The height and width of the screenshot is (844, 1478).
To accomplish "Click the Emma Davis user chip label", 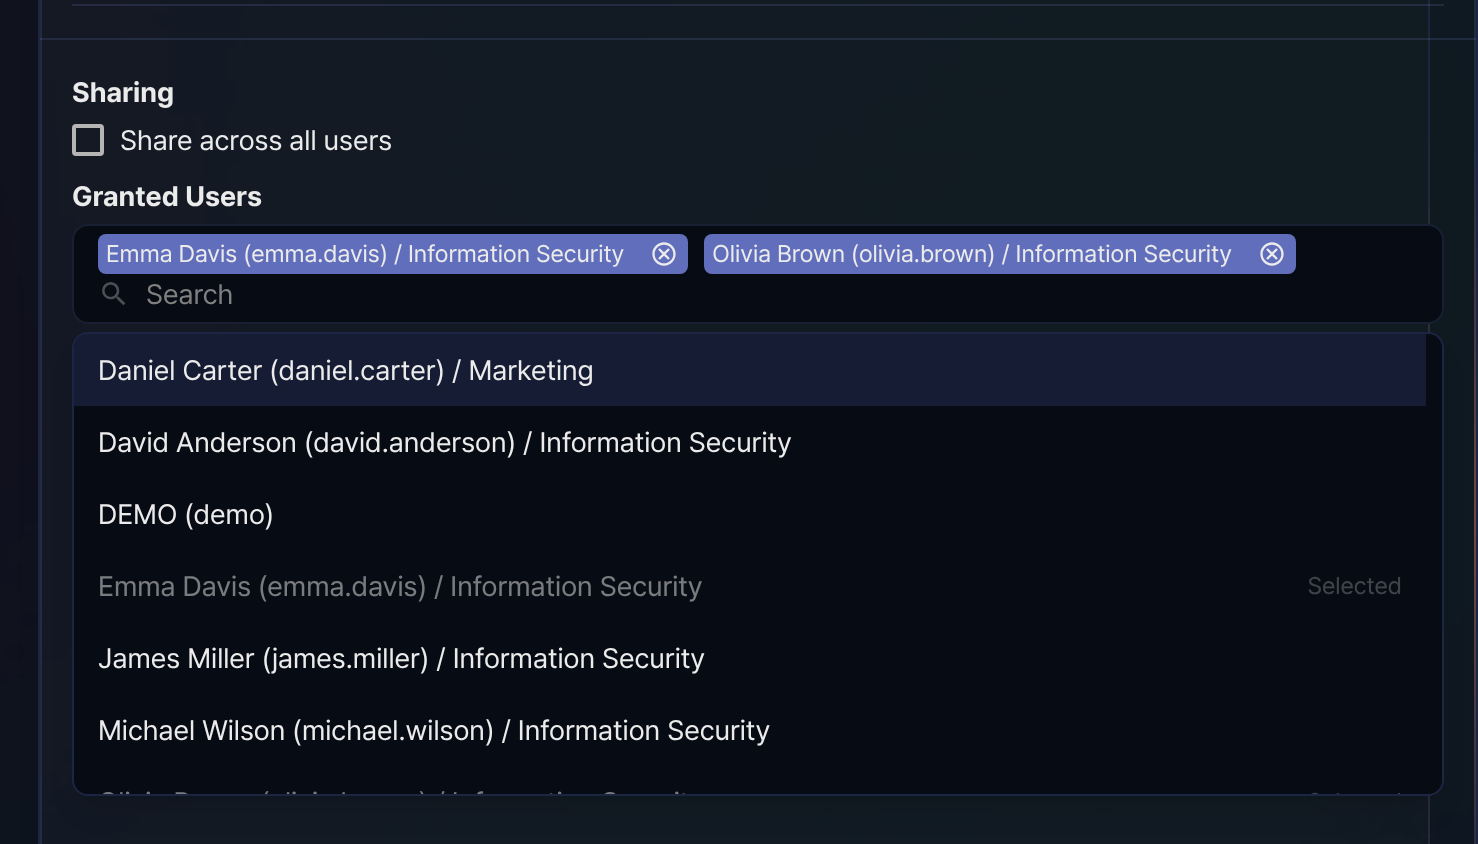I will pos(365,254).
